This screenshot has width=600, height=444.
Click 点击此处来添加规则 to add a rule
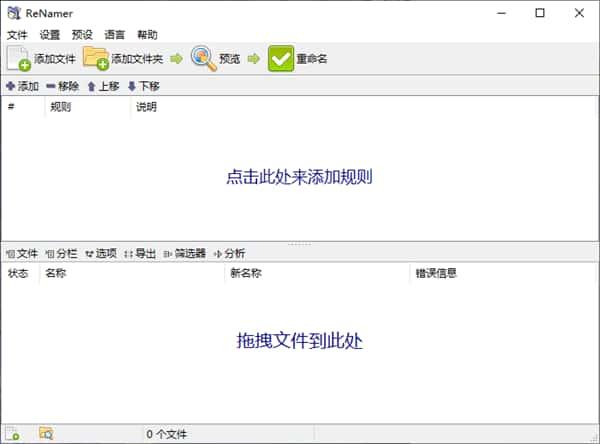coord(299,177)
